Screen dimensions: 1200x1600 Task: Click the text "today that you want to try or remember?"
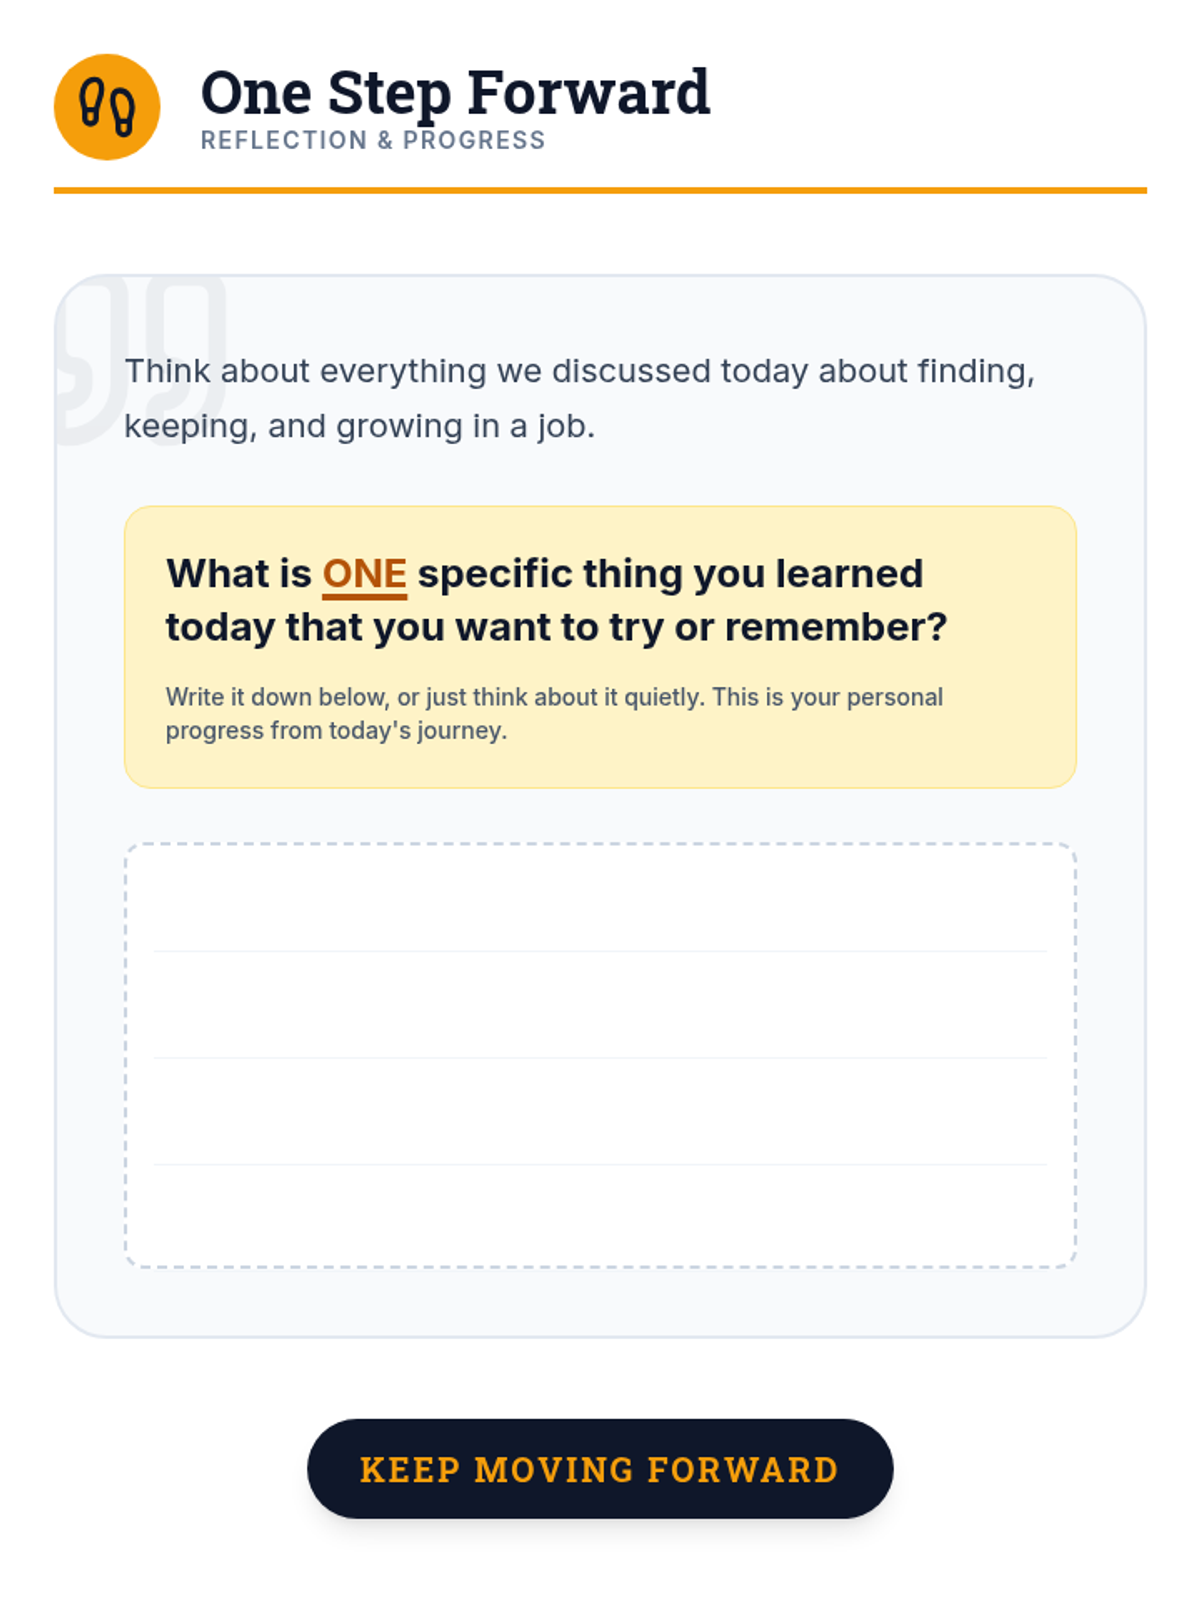click(x=556, y=627)
